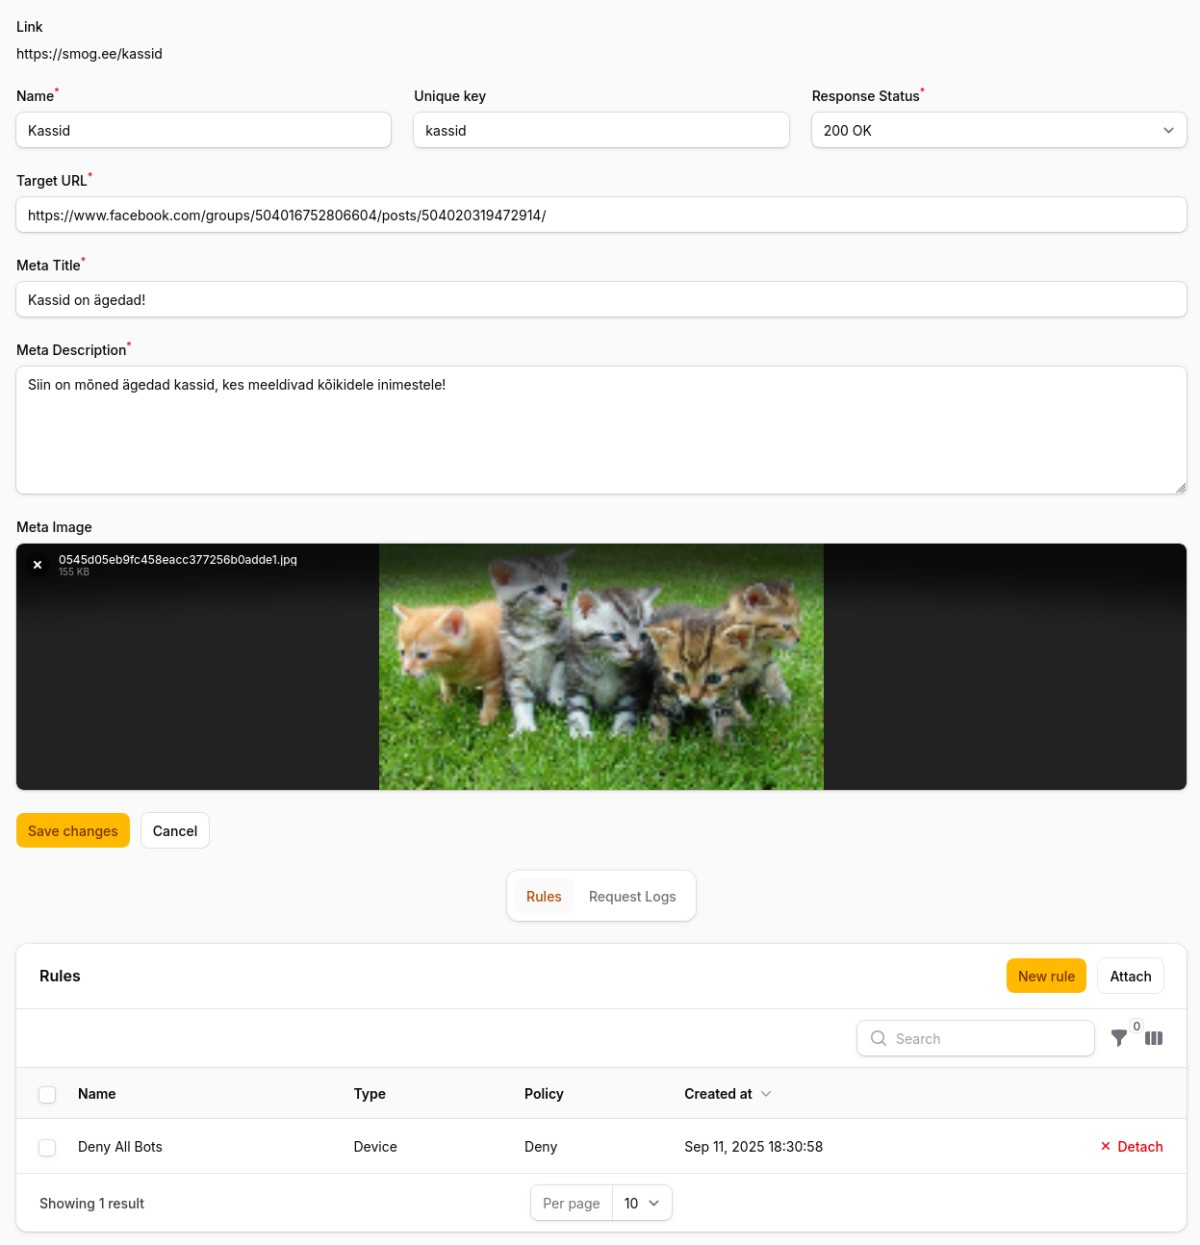Click the Attach button
Viewport: 1200px width, 1245px height.
click(1130, 976)
